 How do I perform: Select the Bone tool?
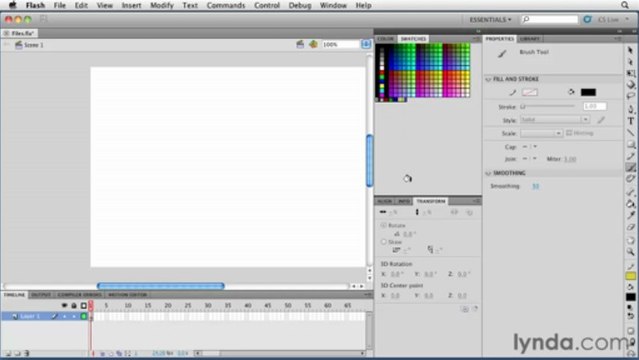pyautogui.click(x=630, y=192)
